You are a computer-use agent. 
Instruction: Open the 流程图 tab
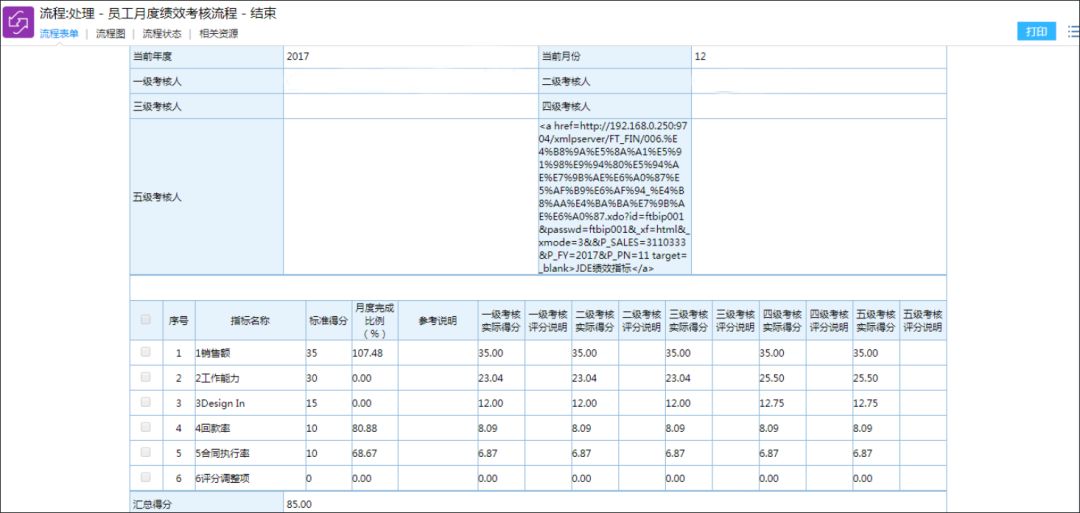(x=110, y=33)
